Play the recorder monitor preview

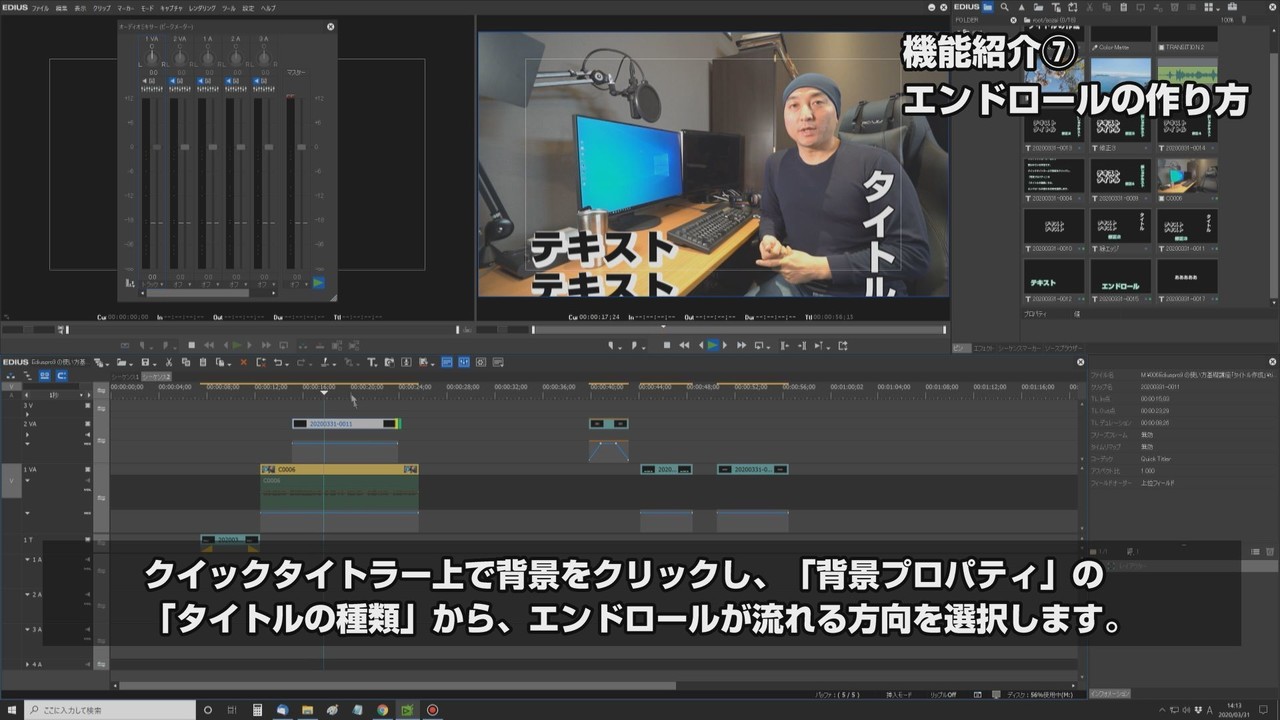coord(713,345)
